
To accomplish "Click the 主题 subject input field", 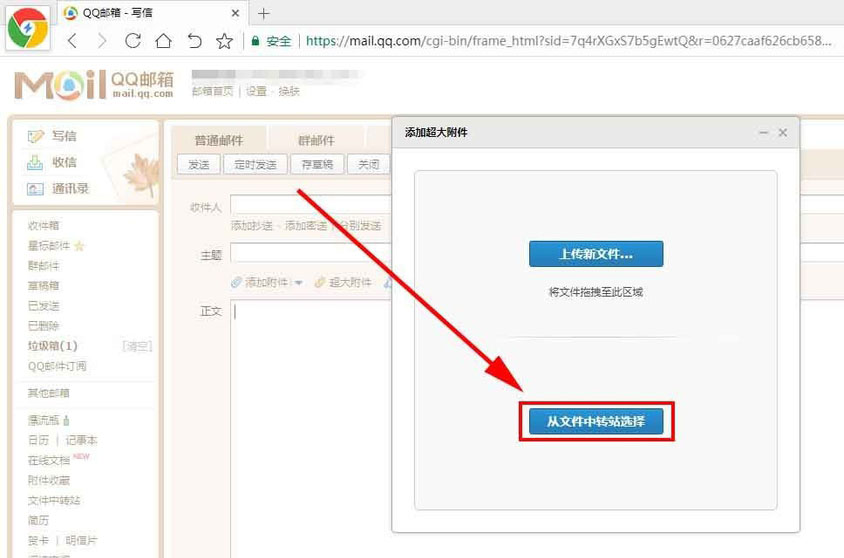I will [311, 253].
